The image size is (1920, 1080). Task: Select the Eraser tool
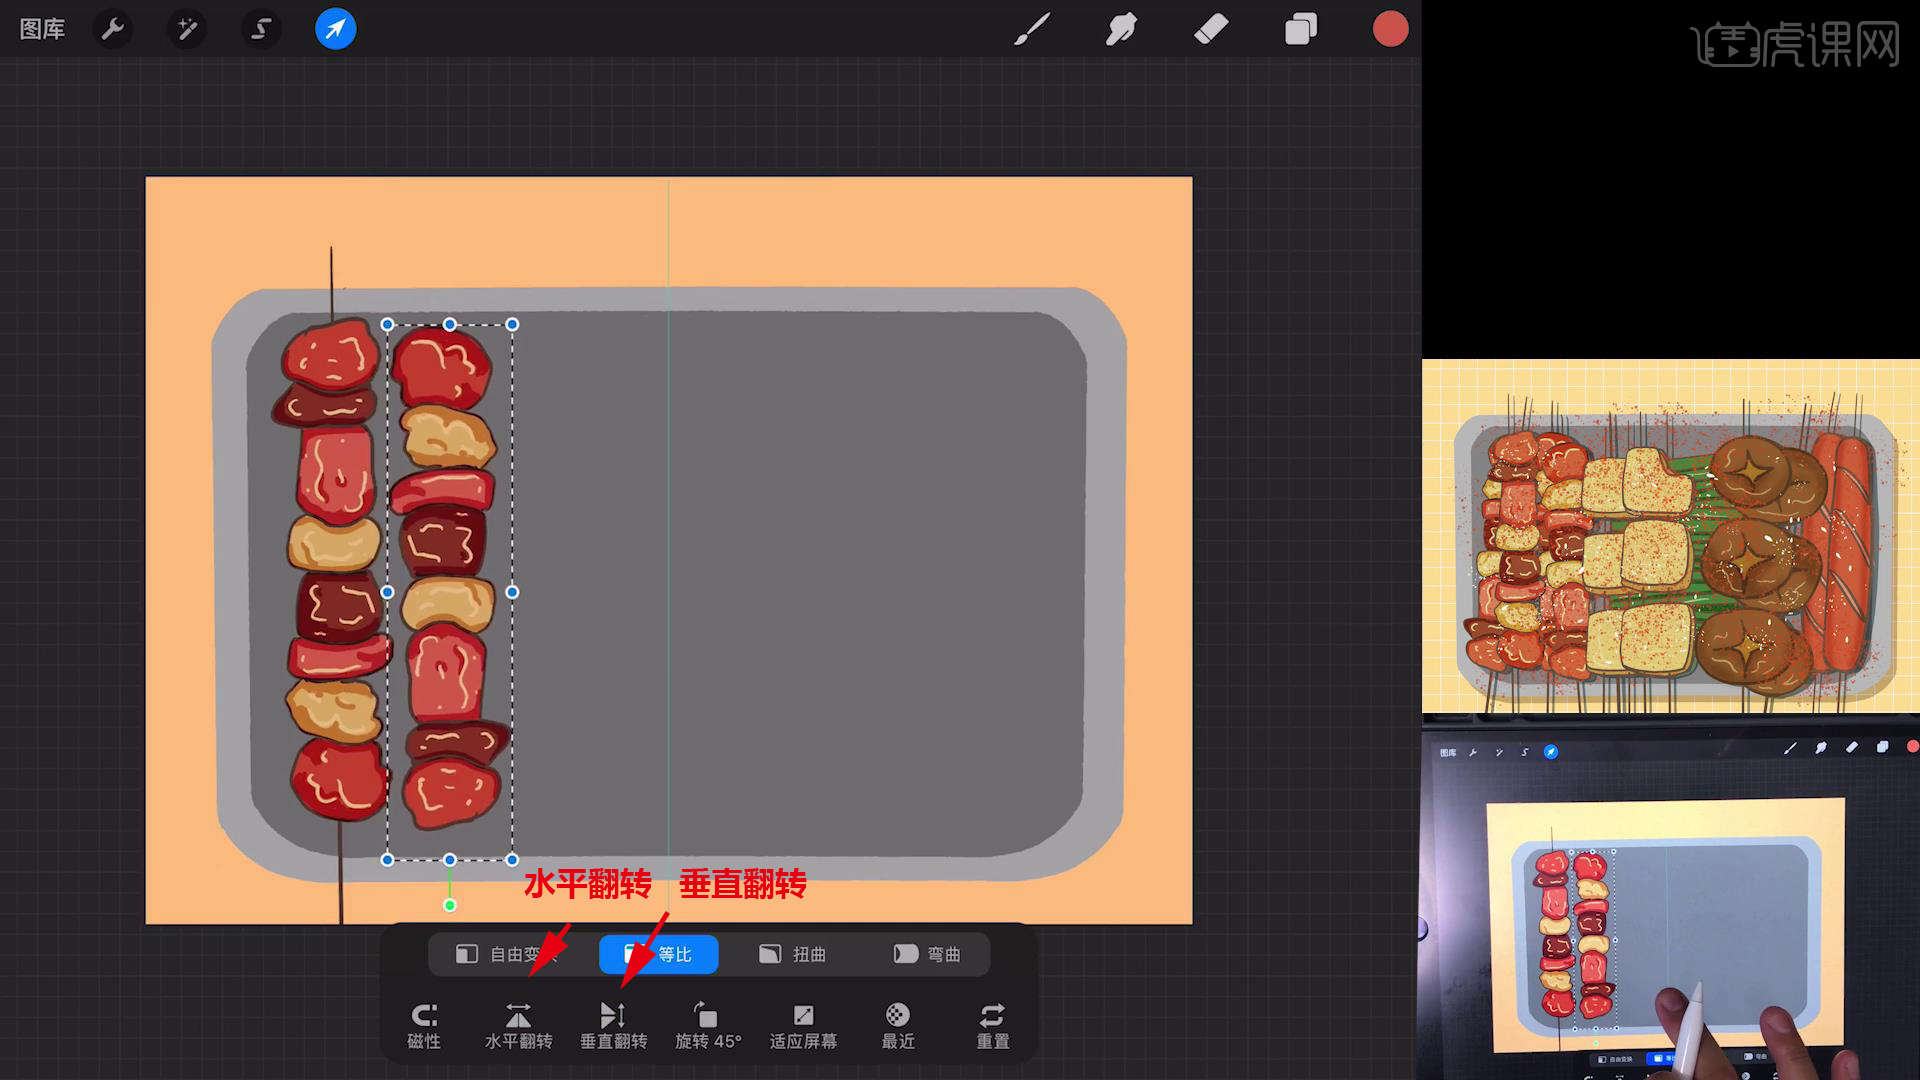tap(1211, 29)
